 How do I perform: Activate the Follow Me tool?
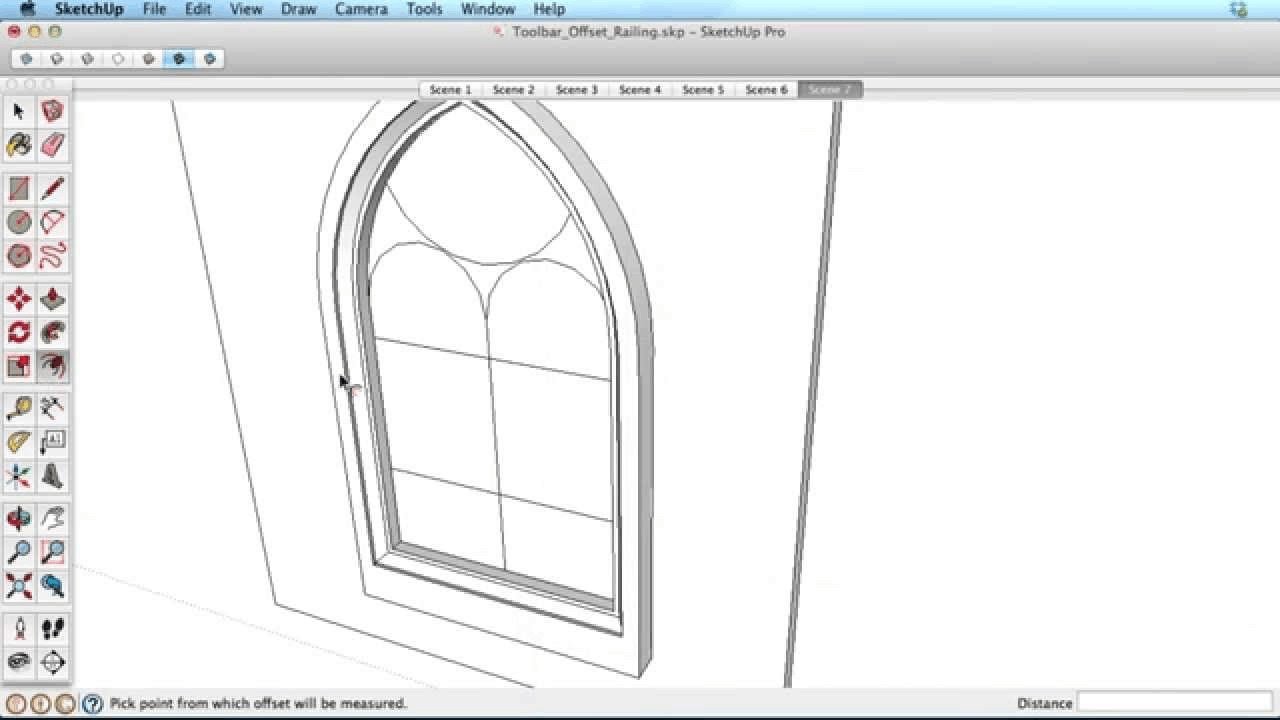click(52, 332)
